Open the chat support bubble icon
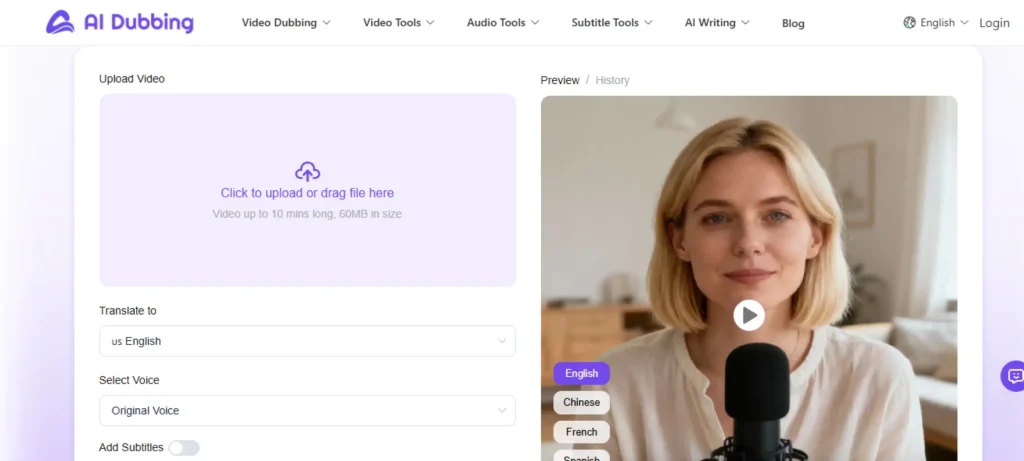Screen dimensions: 1024x461 point(1014,375)
